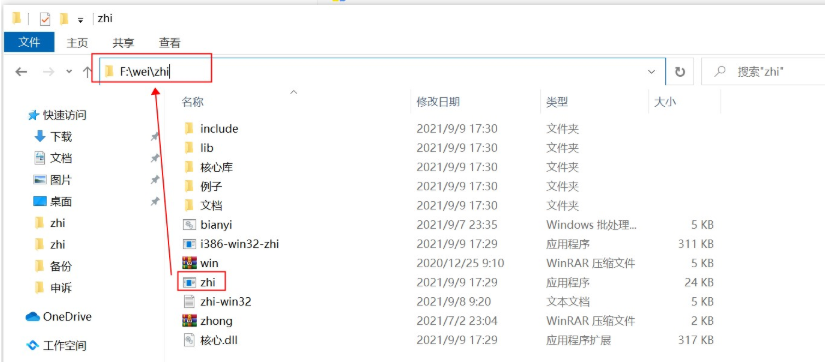Switch to the 查看 ribbon tab
Viewport: 825px width, 363px height.
click(x=169, y=43)
